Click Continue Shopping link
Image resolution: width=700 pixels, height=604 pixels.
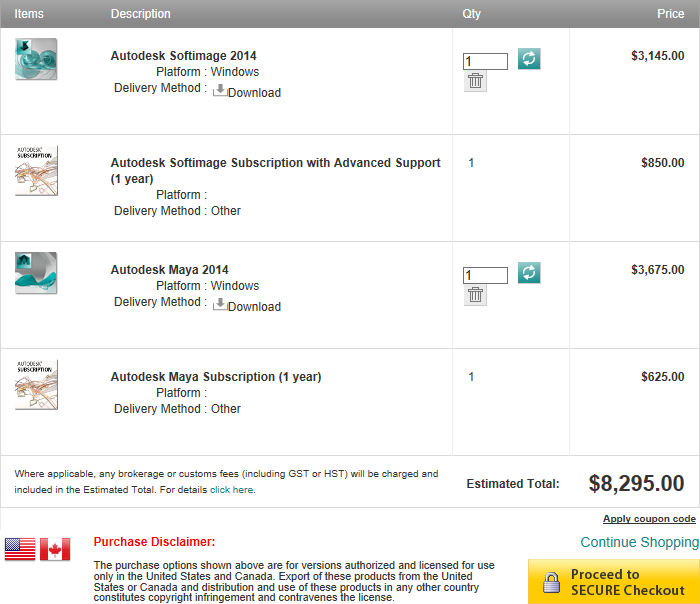(639, 543)
